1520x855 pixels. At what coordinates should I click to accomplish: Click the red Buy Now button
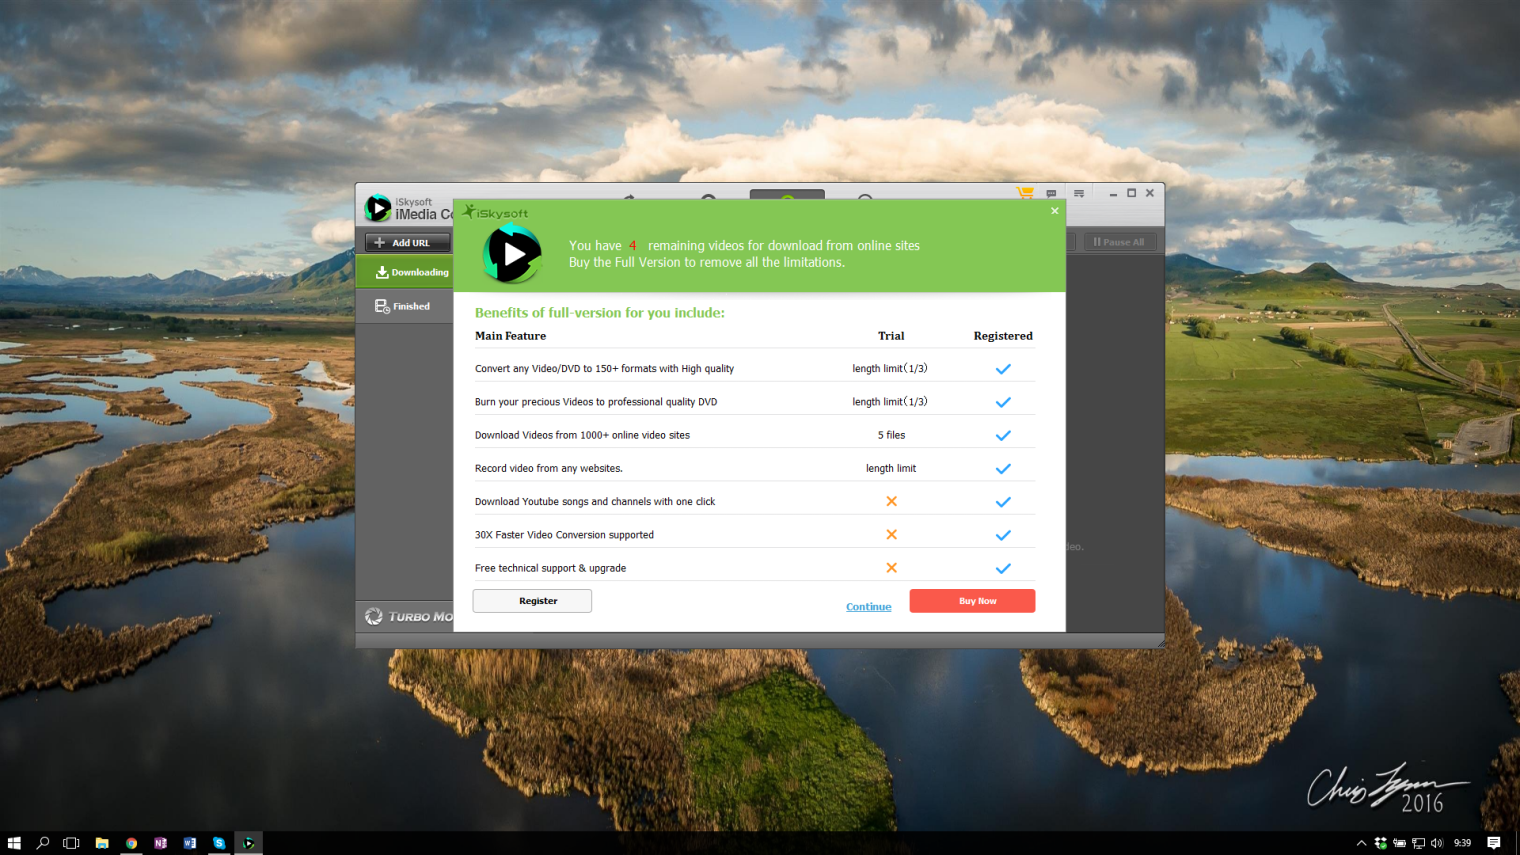pos(972,601)
